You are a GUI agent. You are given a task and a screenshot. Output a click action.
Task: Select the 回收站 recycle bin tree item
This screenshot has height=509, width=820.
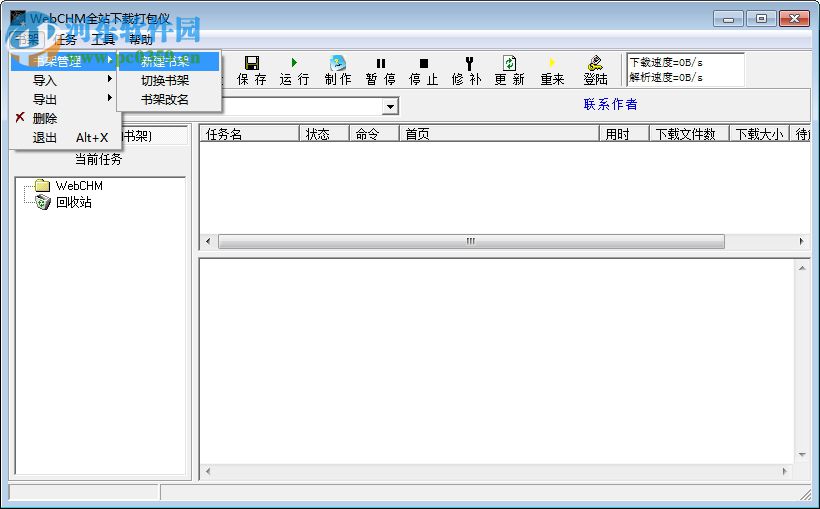point(63,202)
